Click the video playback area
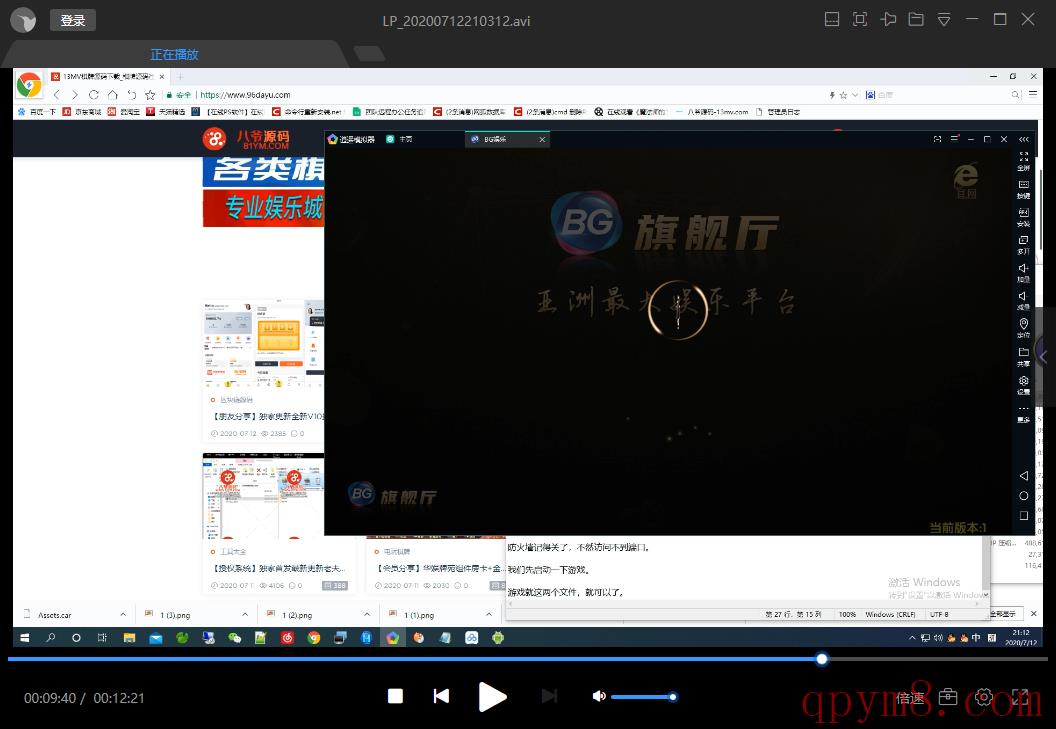 (x=528, y=357)
